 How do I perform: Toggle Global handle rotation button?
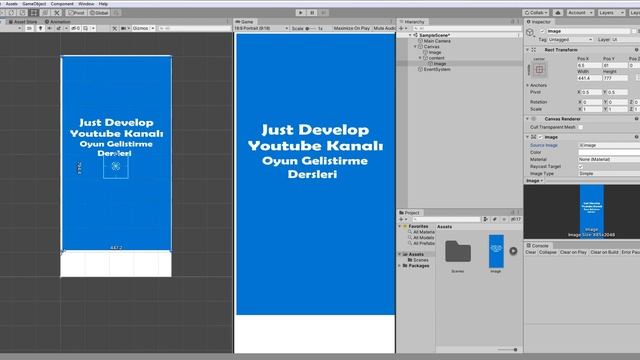tap(99, 13)
